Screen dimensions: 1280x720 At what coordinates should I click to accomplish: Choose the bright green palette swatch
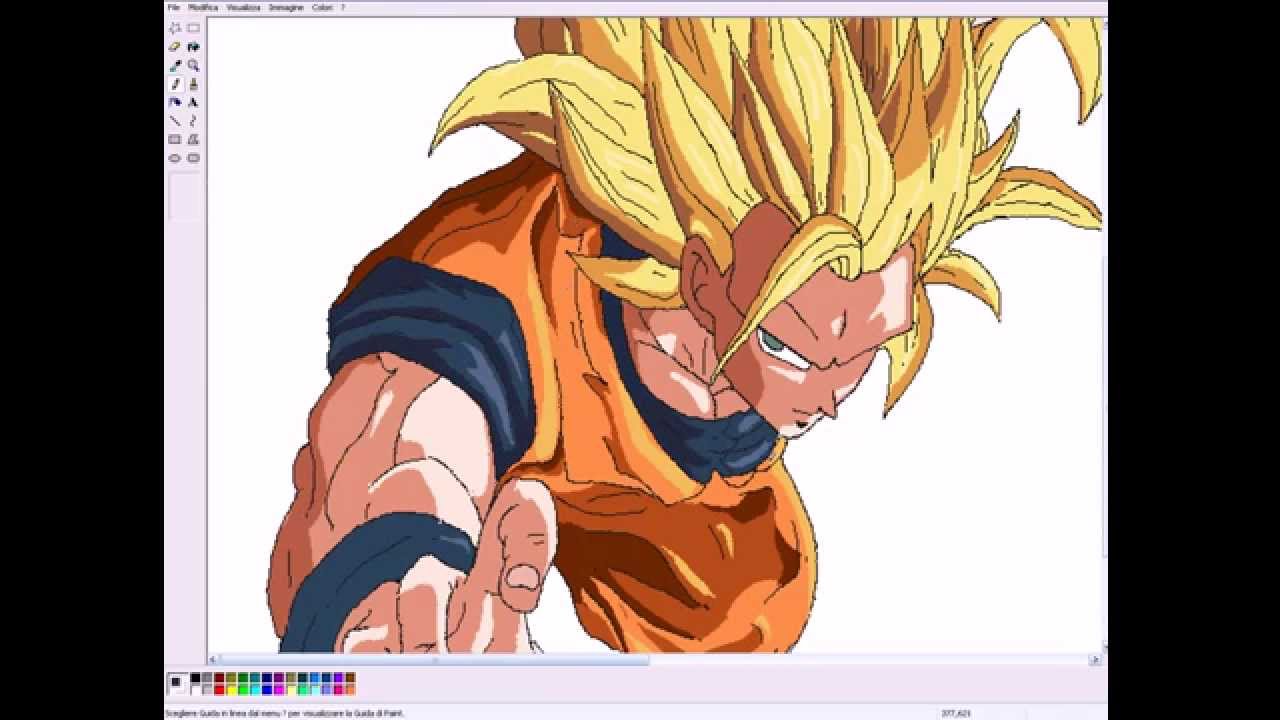click(243, 690)
